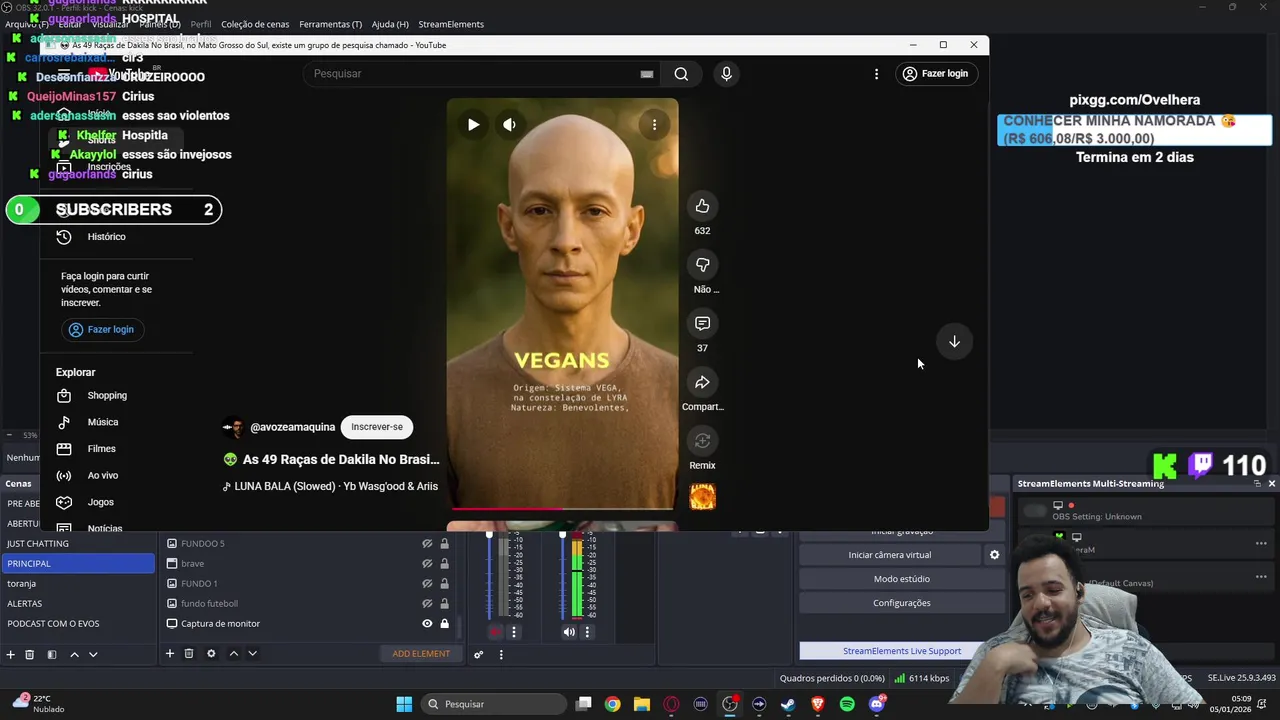Screen dimensions: 1280x720
Task: Toggle visibility of FUNDOO 5 source
Action: click(x=427, y=544)
